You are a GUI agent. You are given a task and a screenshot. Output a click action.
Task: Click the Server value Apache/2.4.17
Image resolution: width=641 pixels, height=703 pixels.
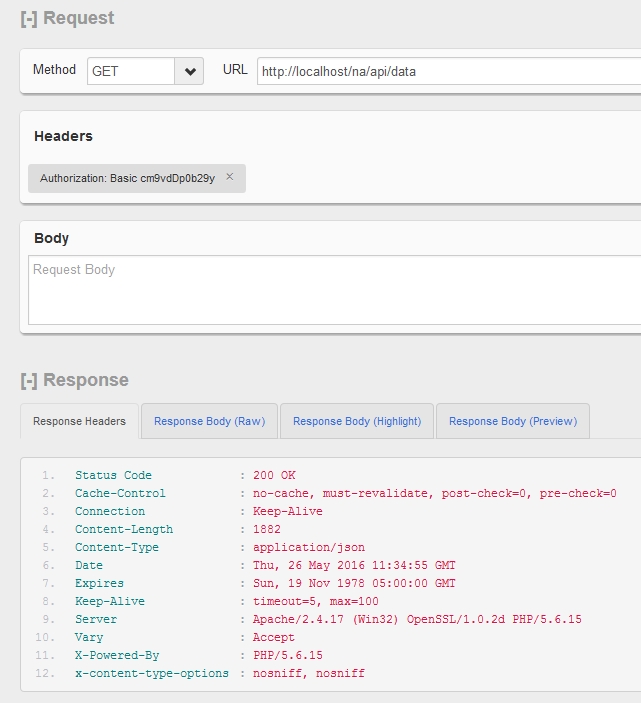click(x=417, y=619)
